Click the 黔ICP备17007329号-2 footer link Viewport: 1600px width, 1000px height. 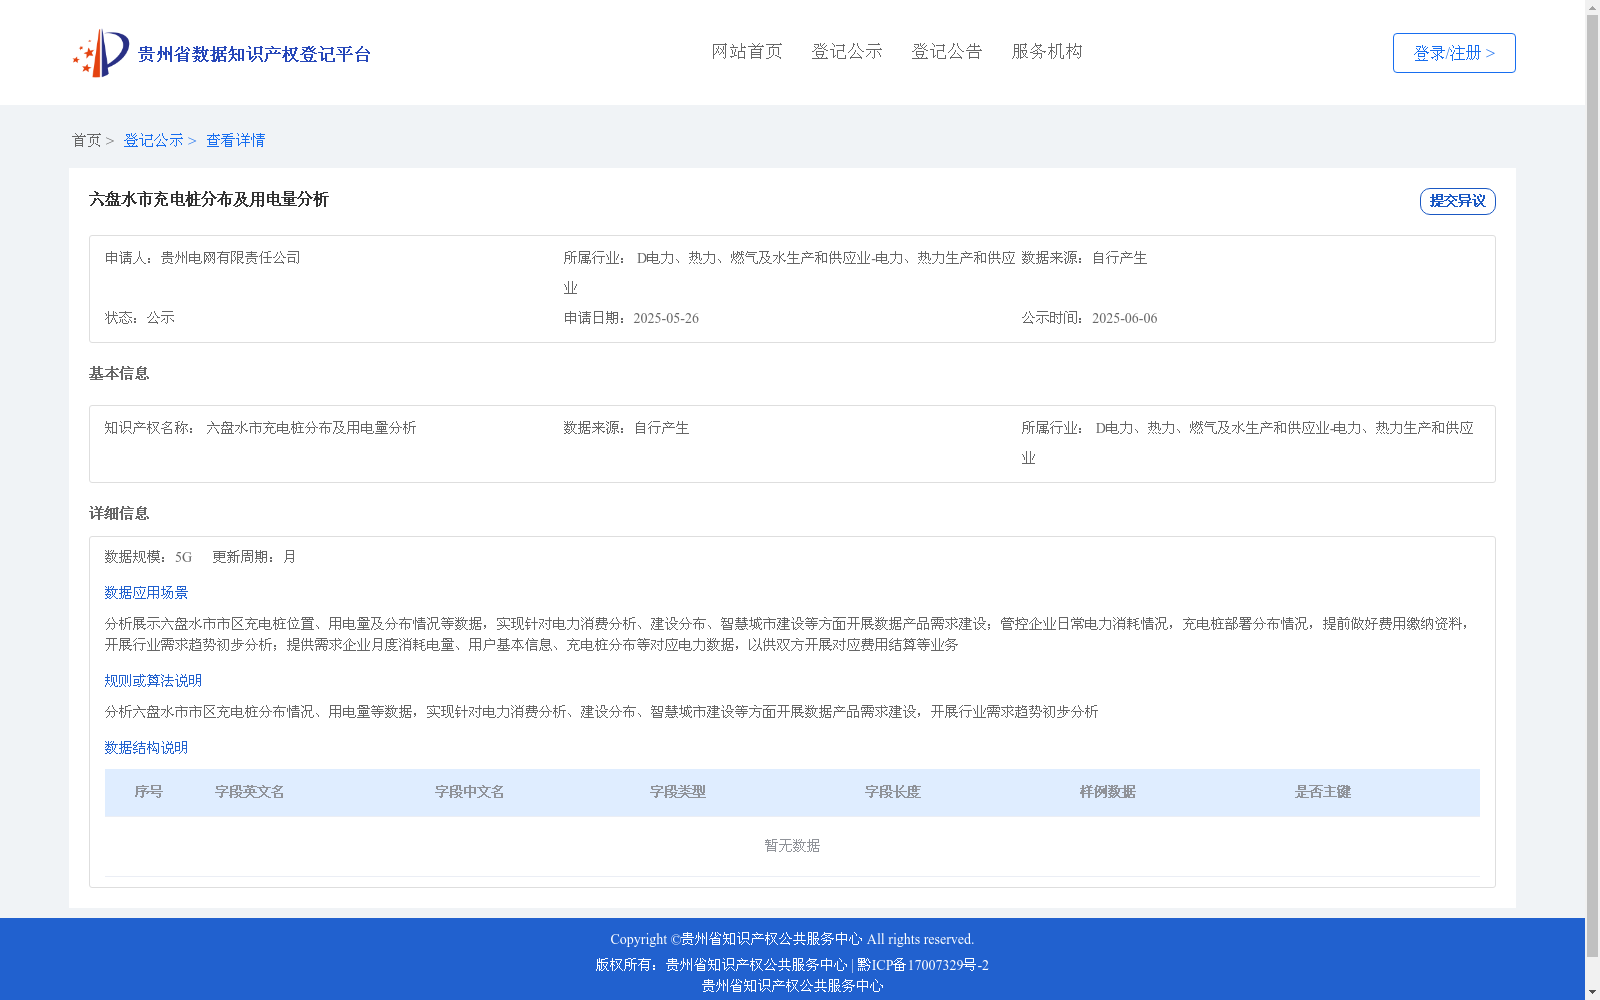[923, 965]
